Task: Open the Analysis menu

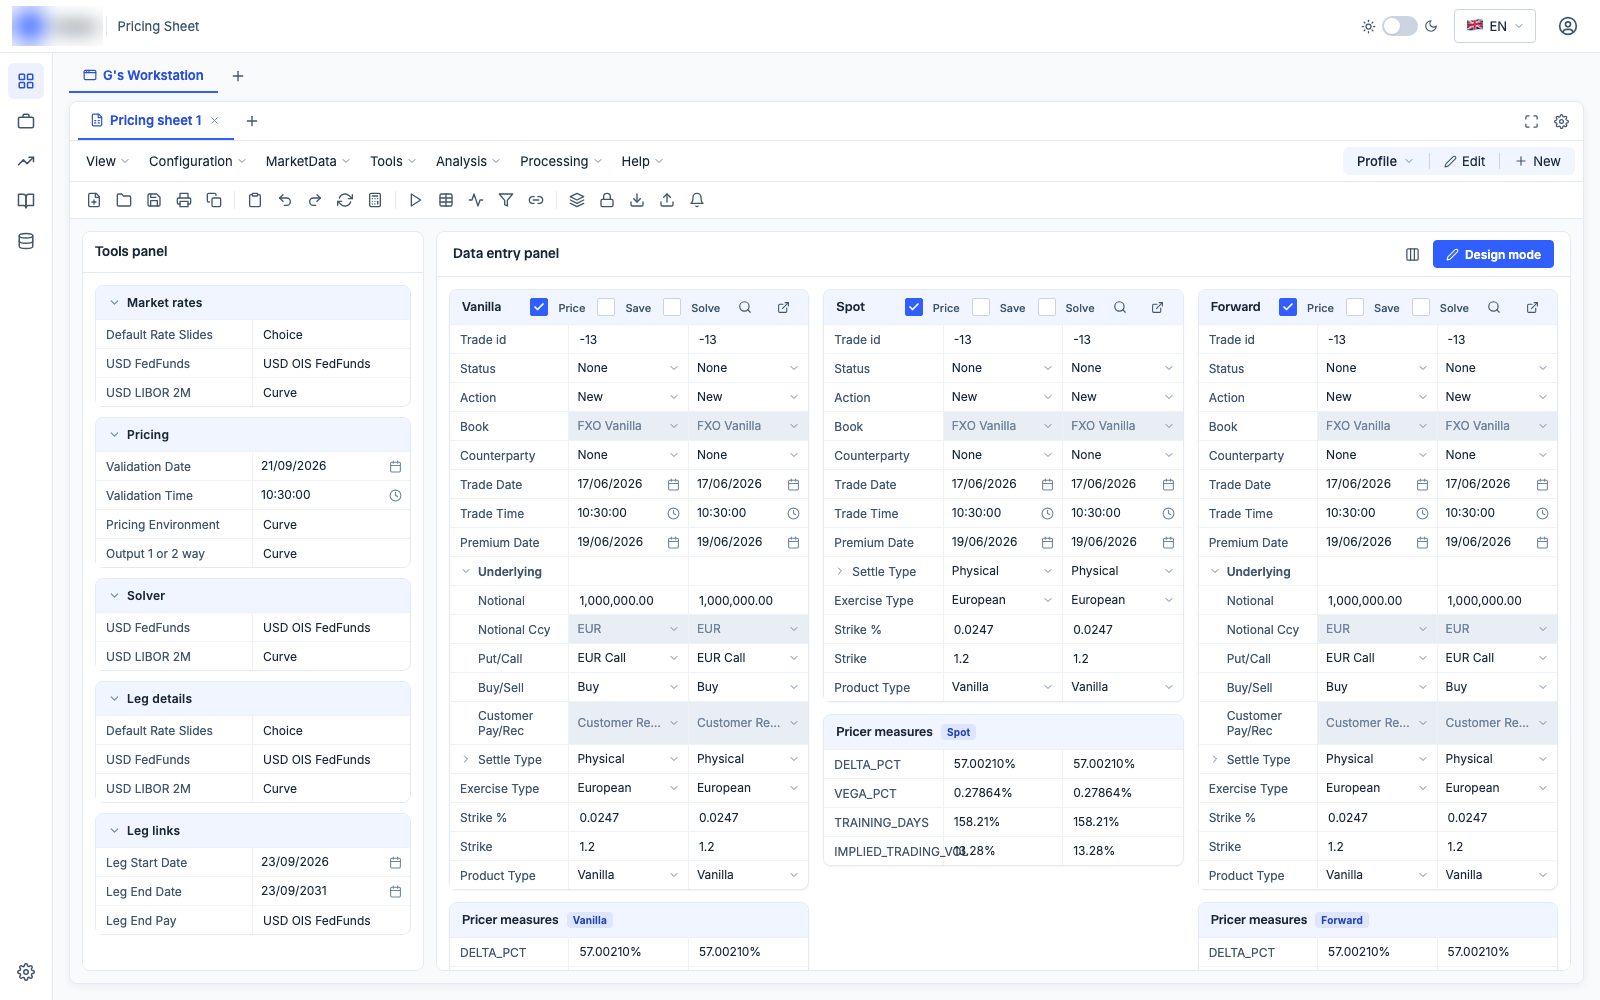Action: pyautogui.click(x=468, y=161)
